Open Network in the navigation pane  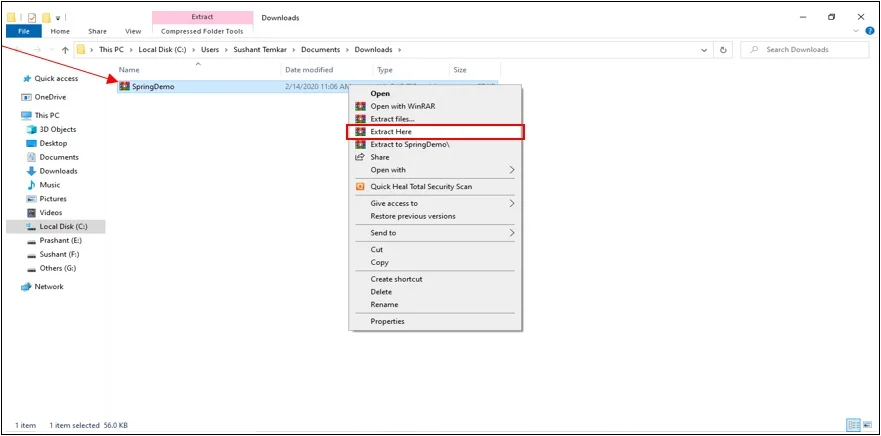click(x=43, y=287)
